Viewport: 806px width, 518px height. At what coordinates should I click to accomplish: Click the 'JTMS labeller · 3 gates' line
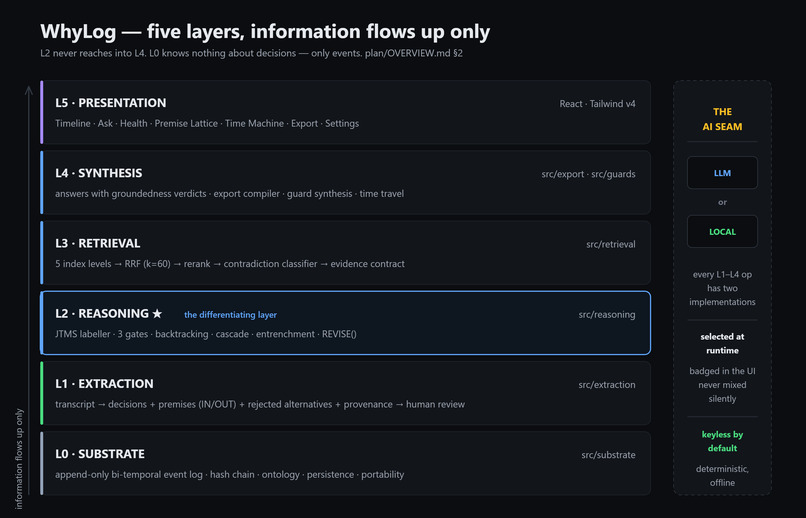click(206, 334)
